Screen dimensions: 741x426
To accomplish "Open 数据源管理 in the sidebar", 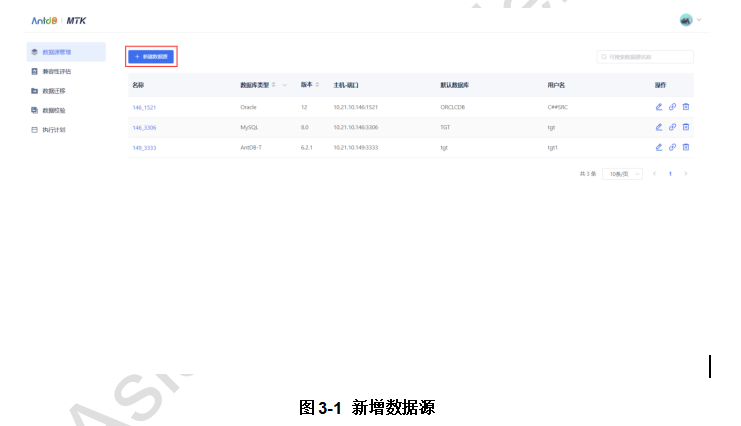I will click(x=66, y=52).
